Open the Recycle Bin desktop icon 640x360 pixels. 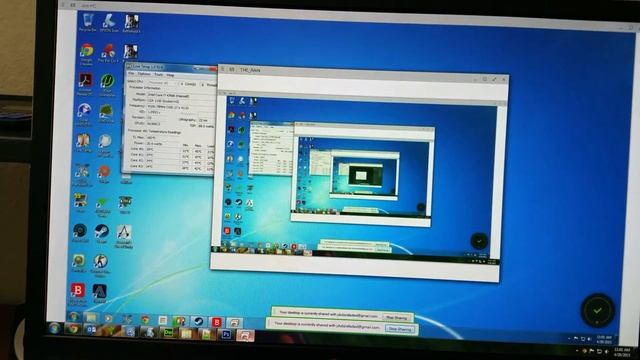87,21
